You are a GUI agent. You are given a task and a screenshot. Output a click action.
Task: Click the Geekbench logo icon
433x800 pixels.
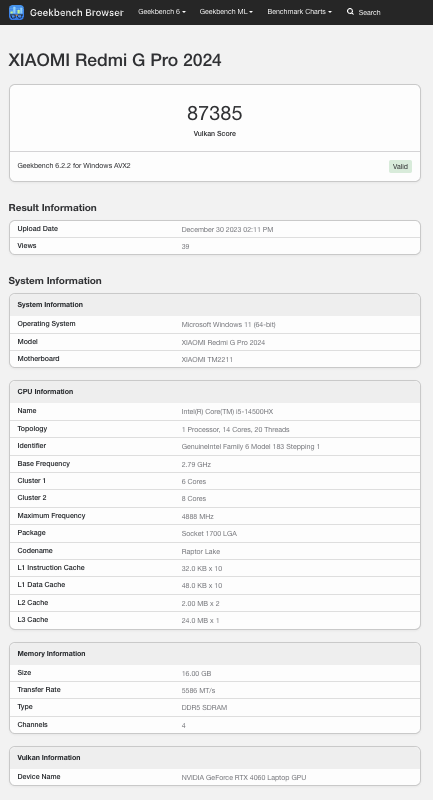pyautogui.click(x=16, y=12)
